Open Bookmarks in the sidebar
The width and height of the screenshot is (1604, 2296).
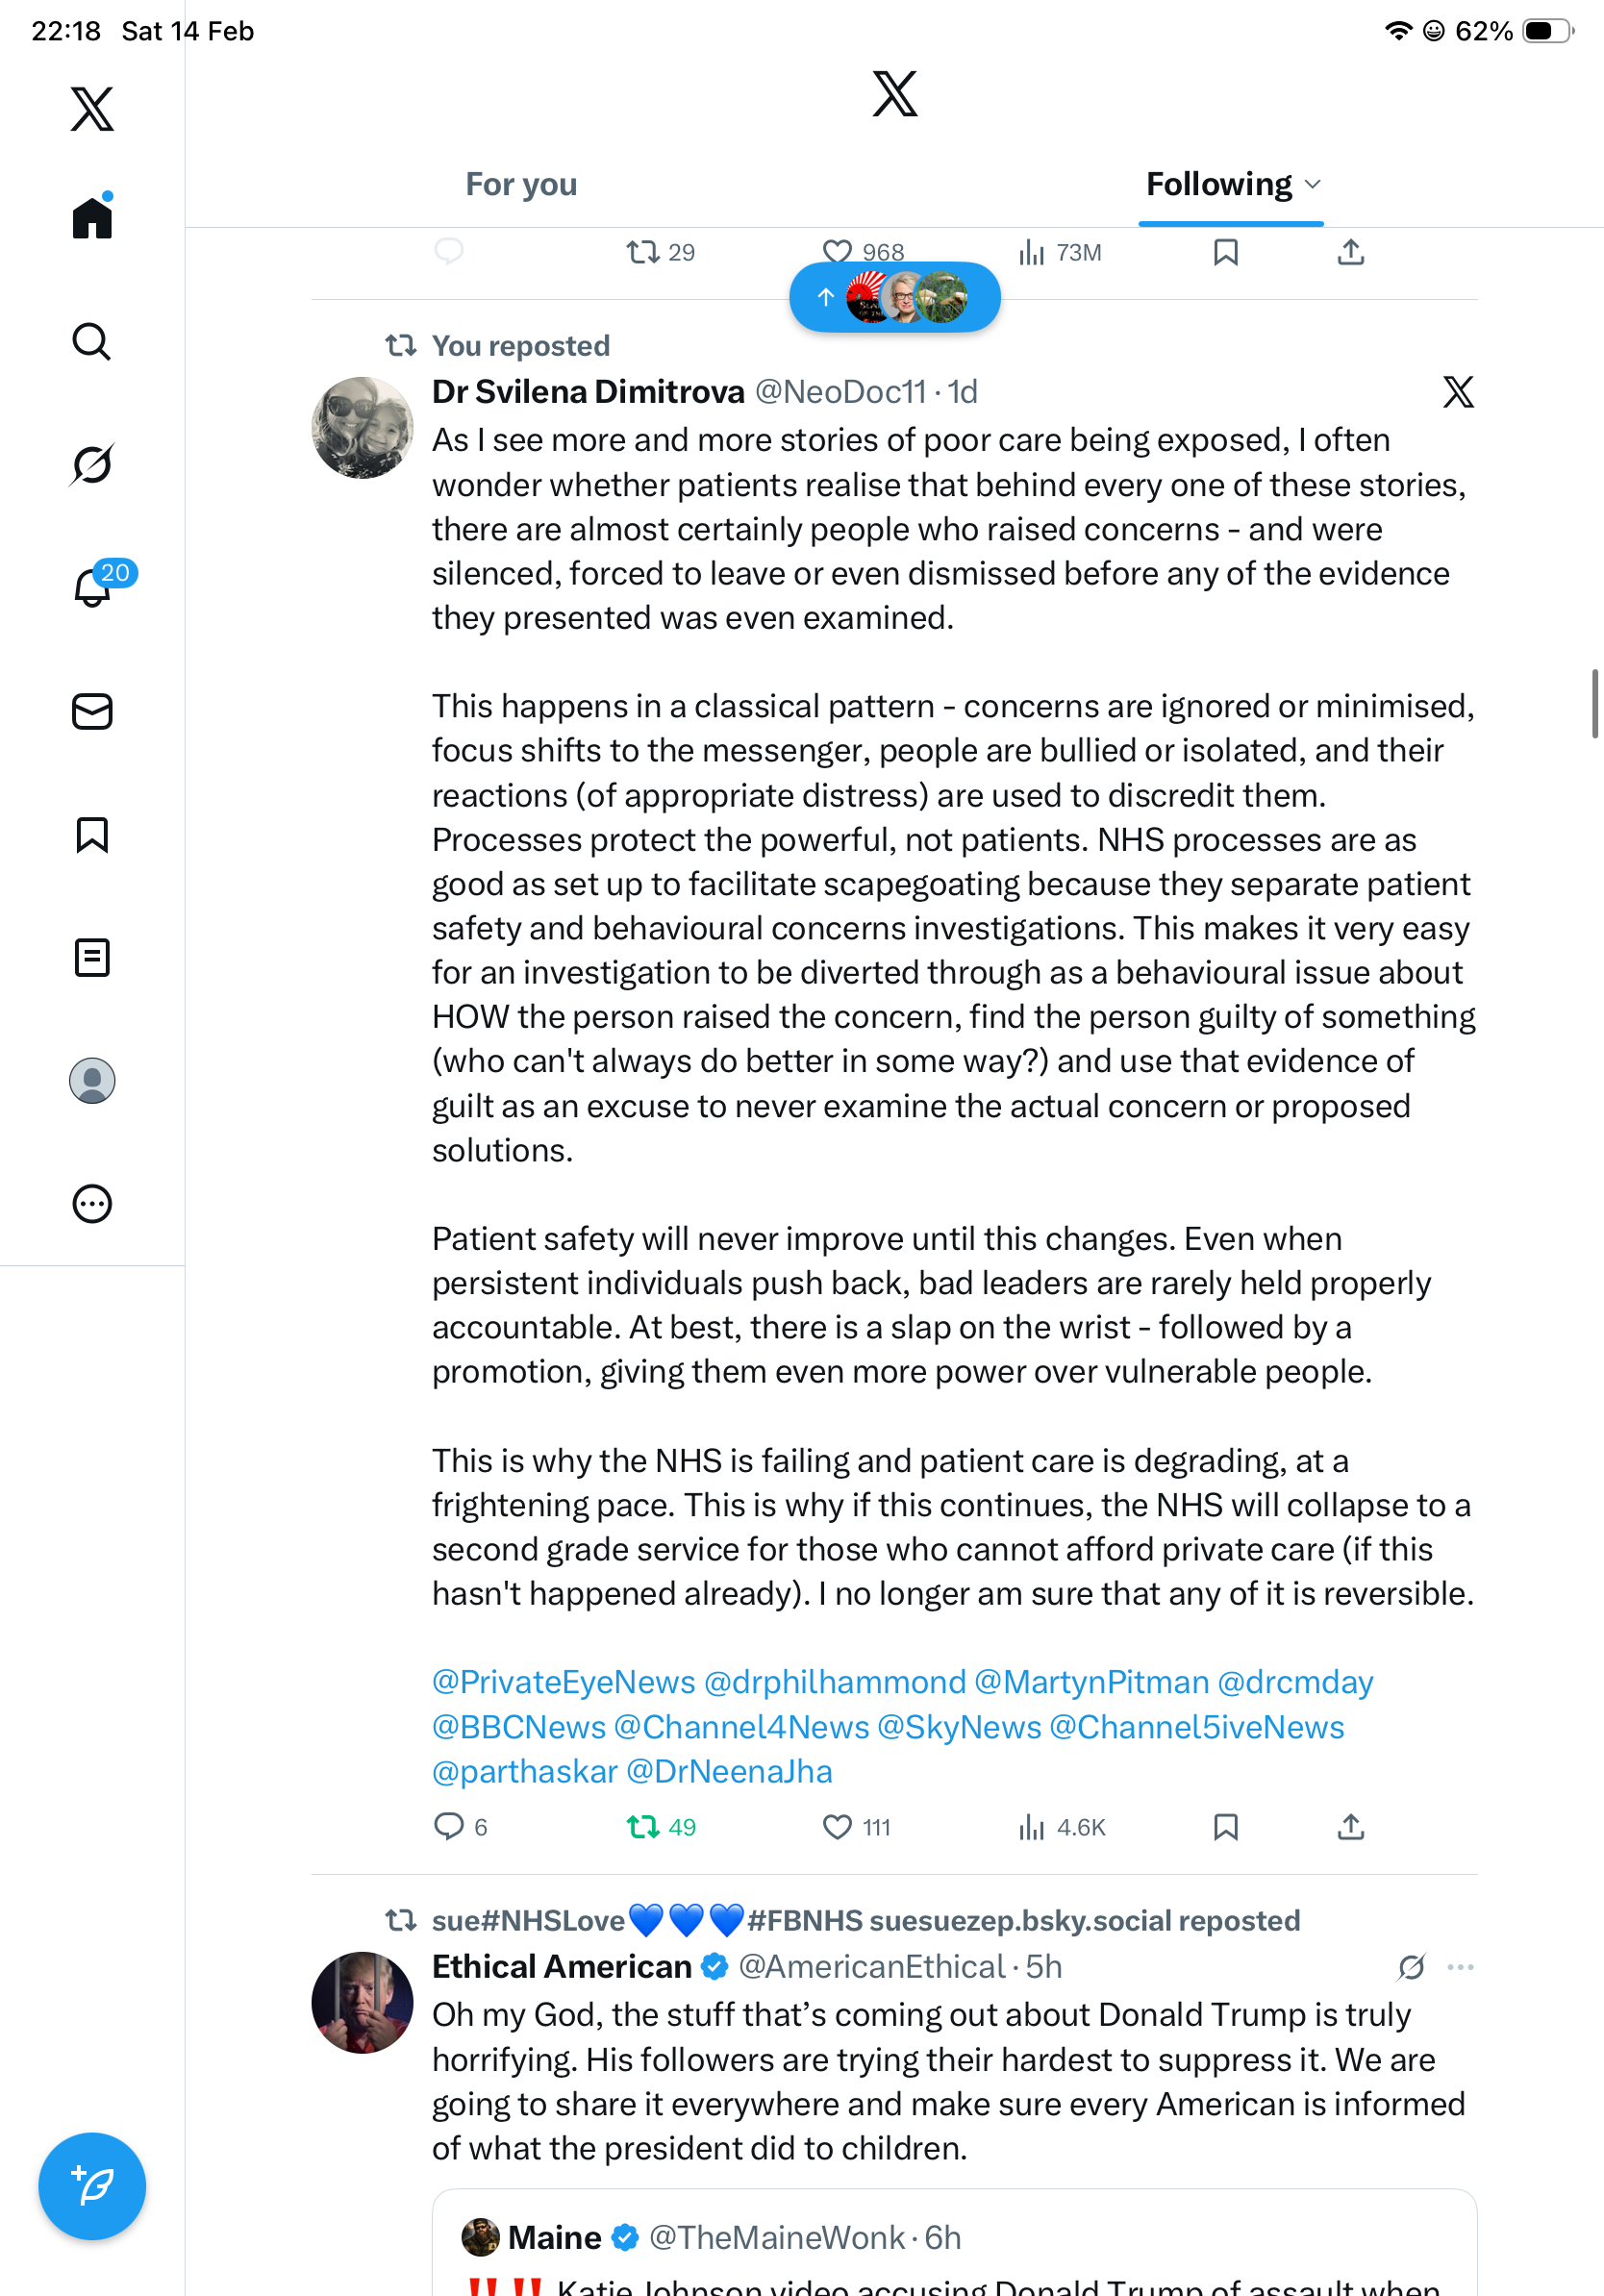click(x=92, y=835)
